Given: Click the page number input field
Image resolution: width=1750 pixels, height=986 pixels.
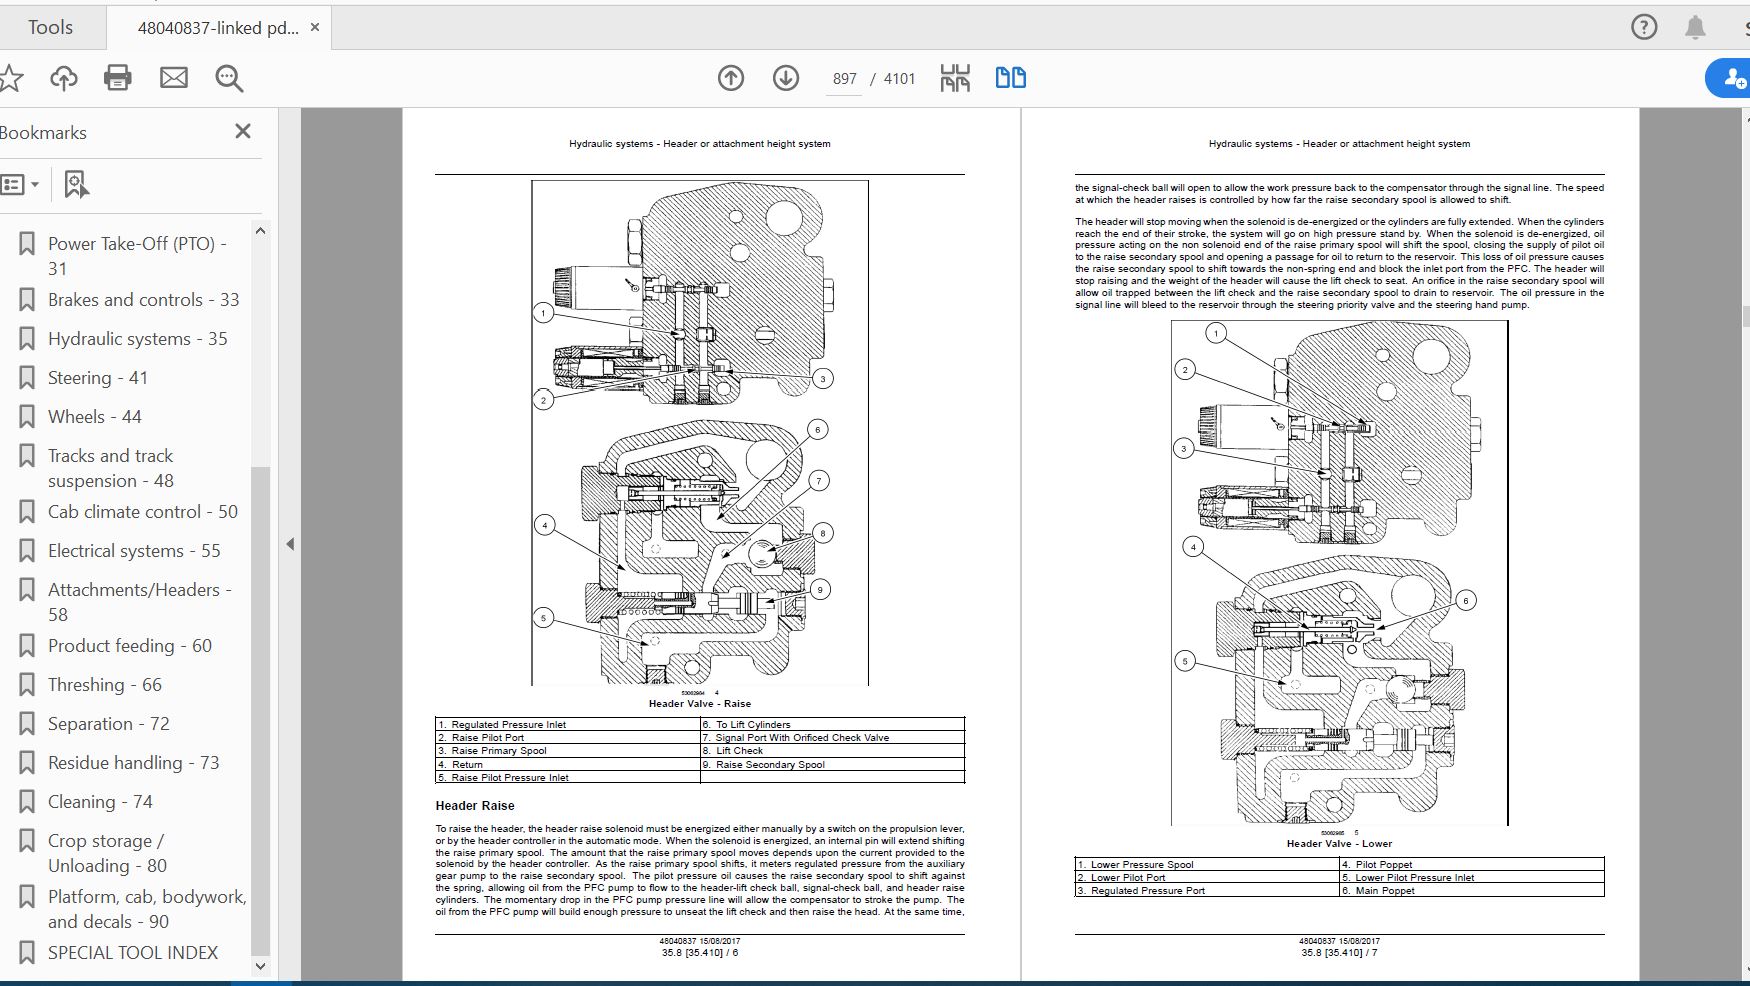Looking at the screenshot, I should (844, 79).
